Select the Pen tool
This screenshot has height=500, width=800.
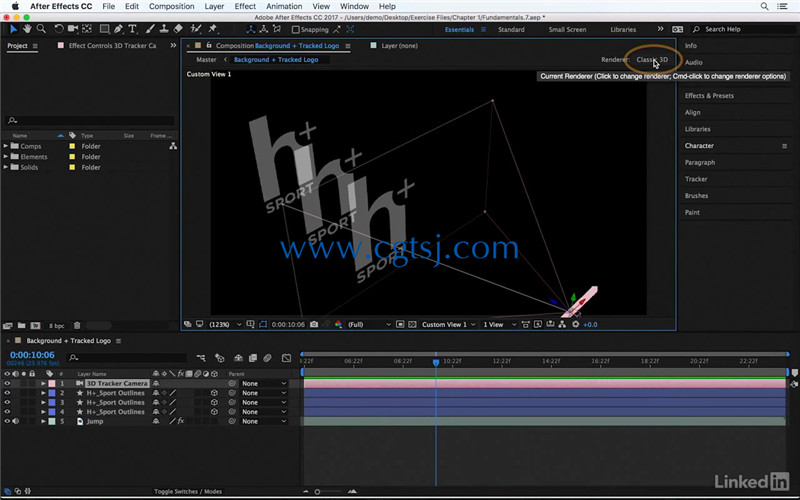(x=118, y=29)
